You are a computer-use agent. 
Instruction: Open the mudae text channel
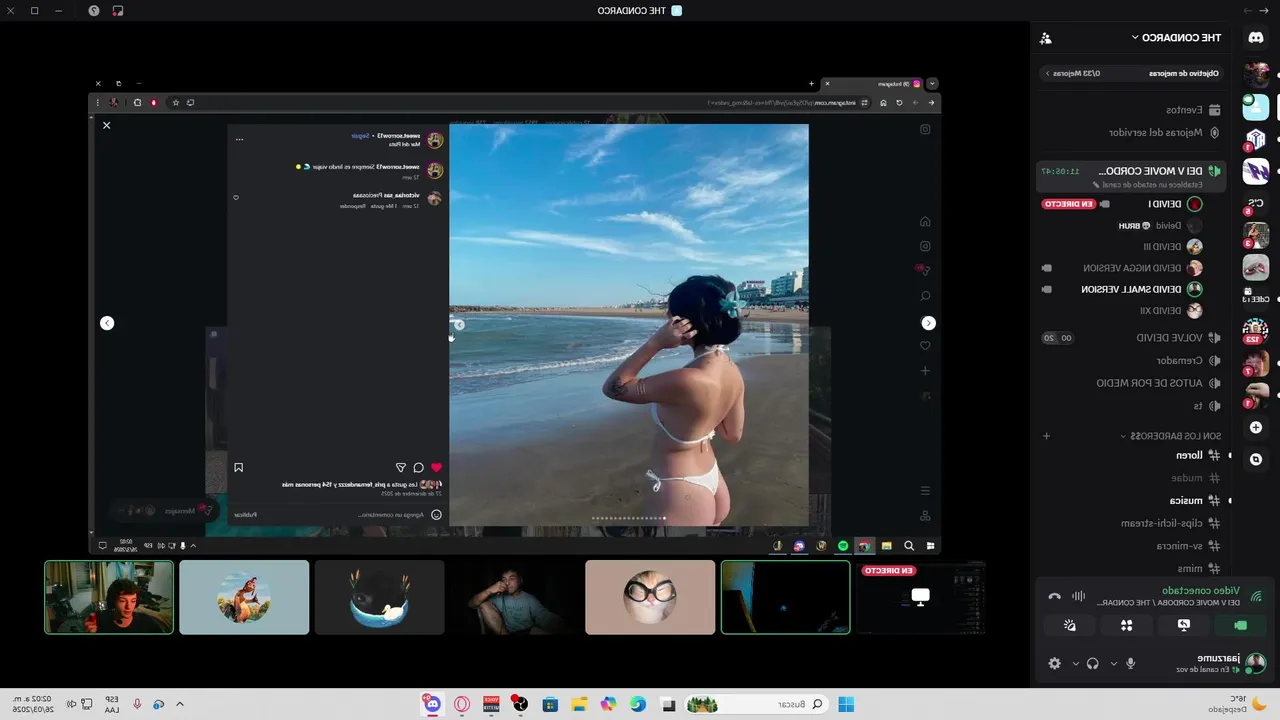[1195, 478]
